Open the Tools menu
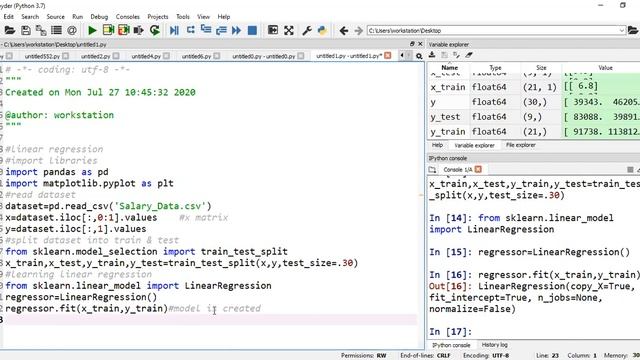 point(183,17)
